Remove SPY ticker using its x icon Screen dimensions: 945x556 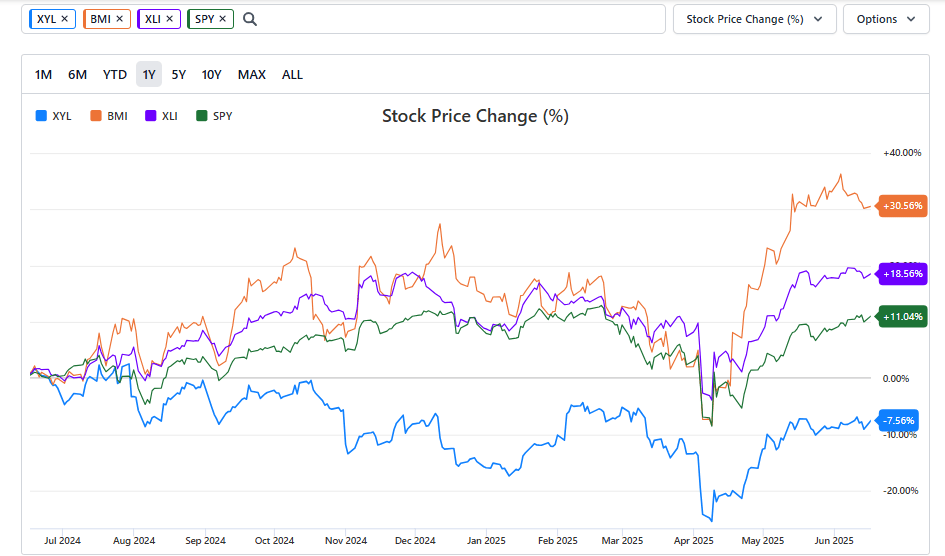[x=224, y=19]
